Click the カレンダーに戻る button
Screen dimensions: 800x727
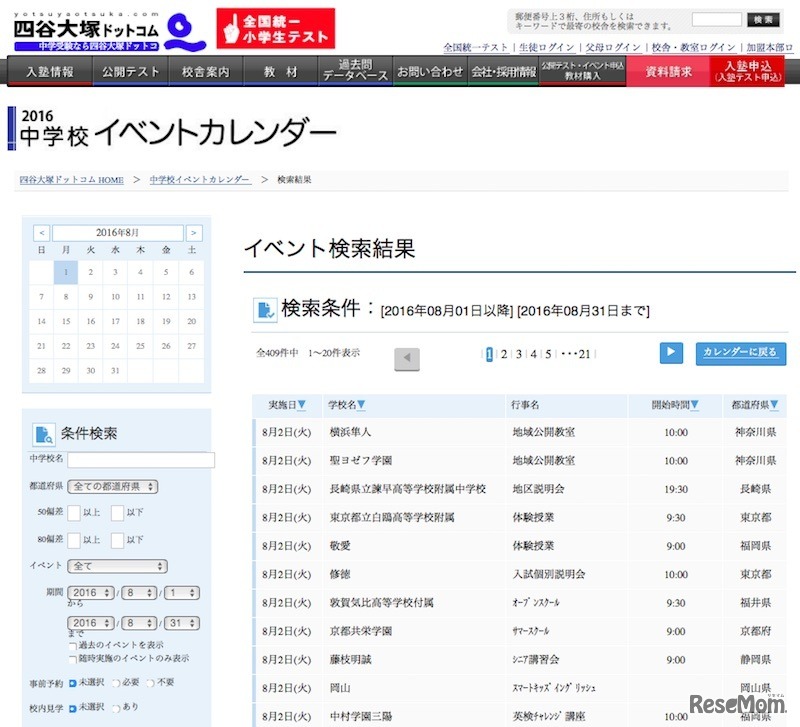(x=740, y=353)
